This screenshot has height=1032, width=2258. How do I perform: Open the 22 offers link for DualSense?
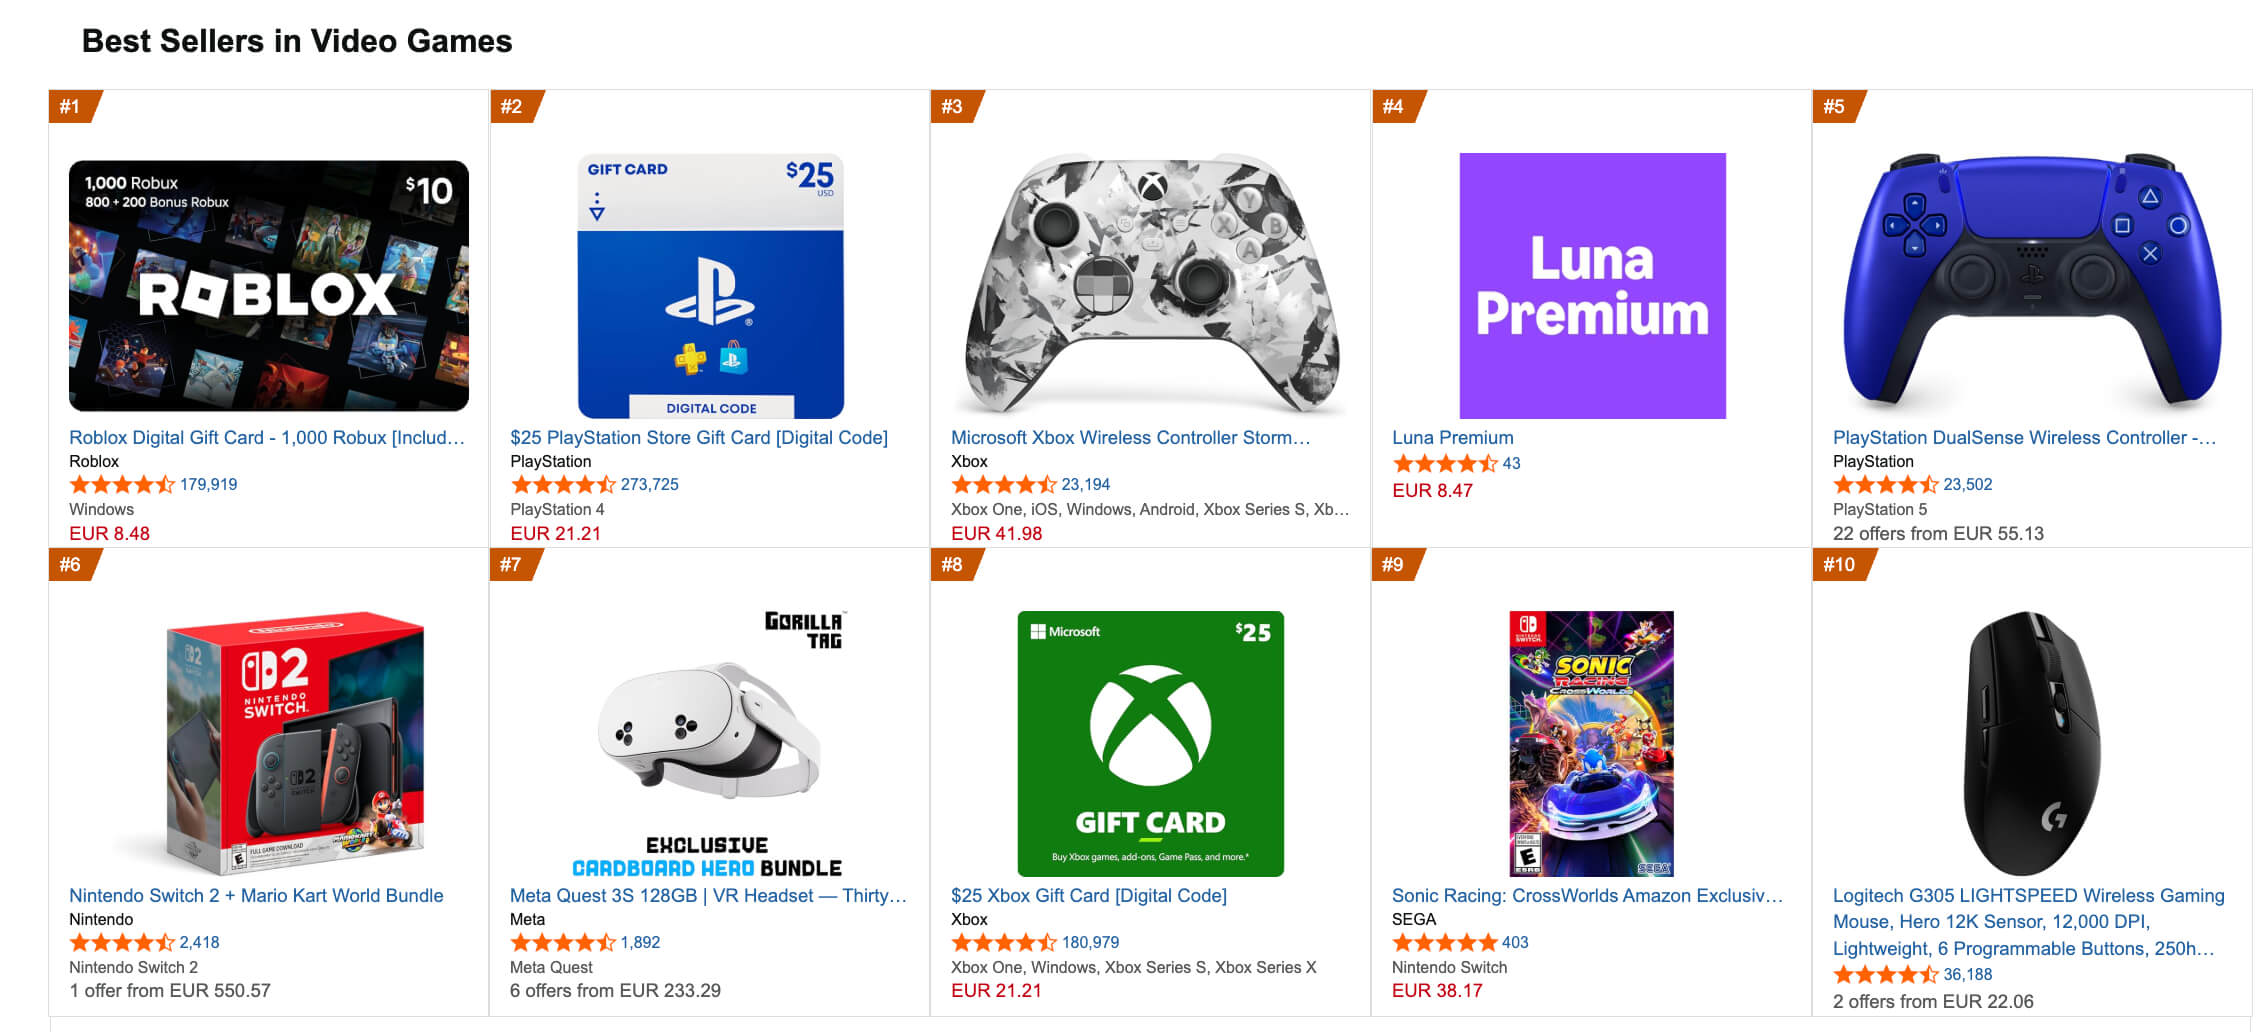pyautogui.click(x=1937, y=534)
